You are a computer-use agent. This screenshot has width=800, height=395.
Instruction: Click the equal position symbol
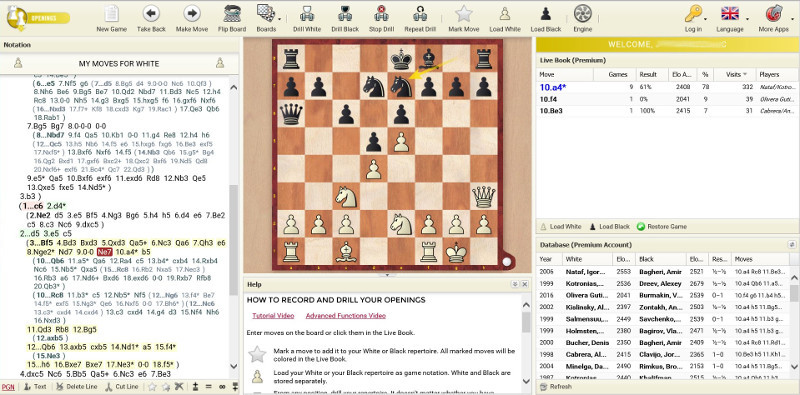209,387
